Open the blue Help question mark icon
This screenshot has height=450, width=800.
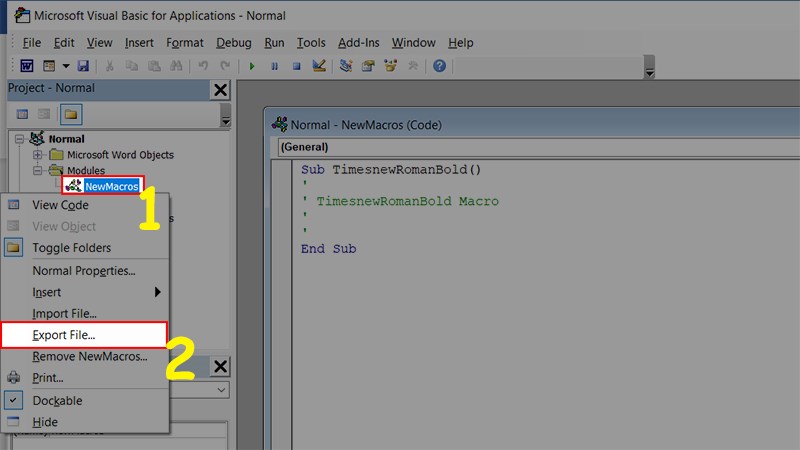pos(438,66)
